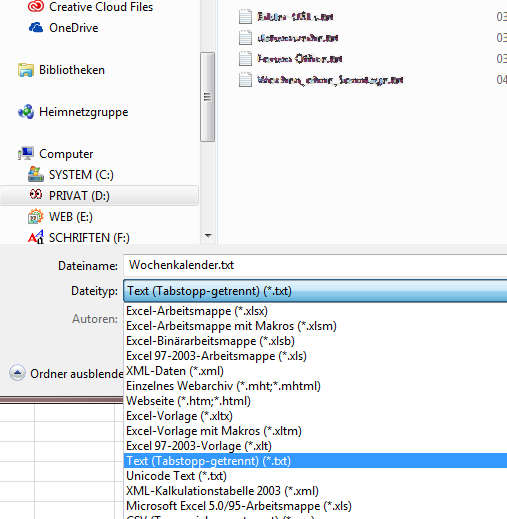The image size is (507, 519).
Task: Choose Unicode Text (*.txt) file type
Action: (315, 476)
